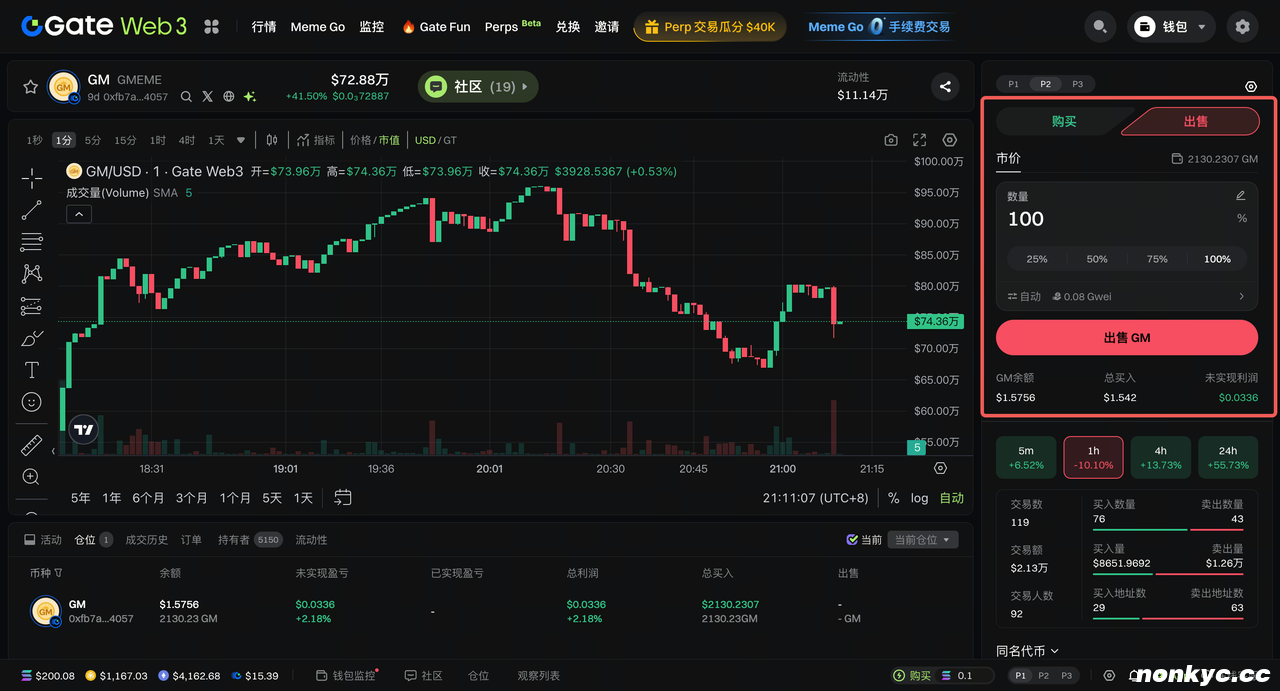The width and height of the screenshot is (1280, 691).
Task: Open the 成交历史 tab
Action: [146, 540]
